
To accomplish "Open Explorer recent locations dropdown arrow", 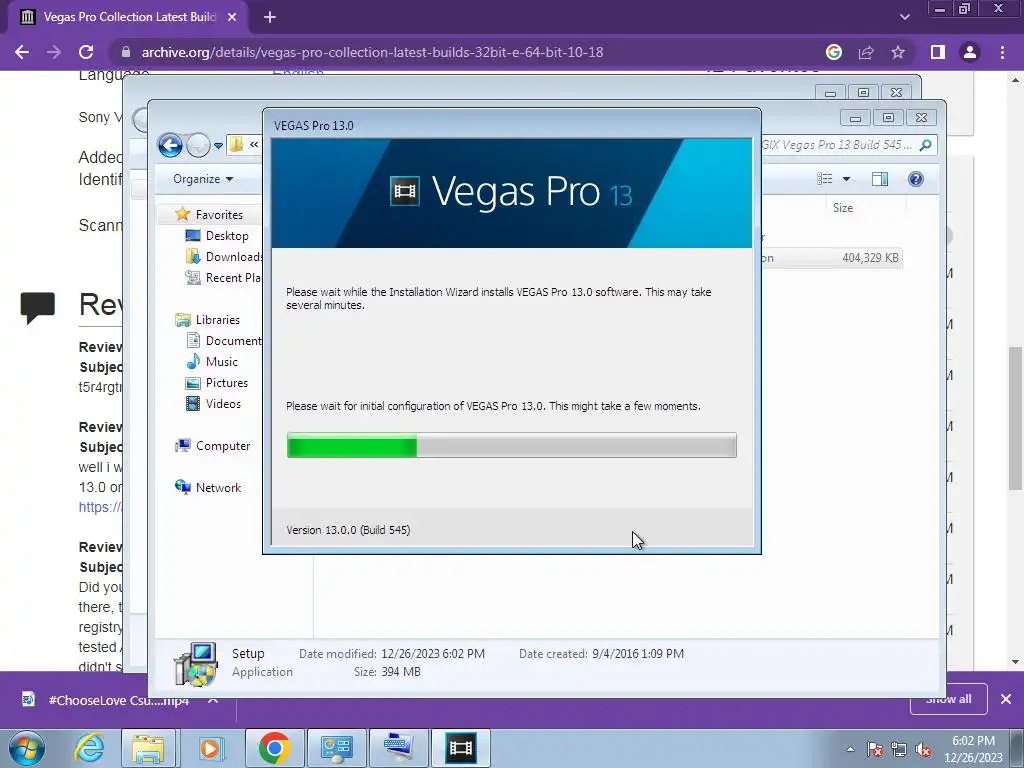I will (x=218, y=145).
